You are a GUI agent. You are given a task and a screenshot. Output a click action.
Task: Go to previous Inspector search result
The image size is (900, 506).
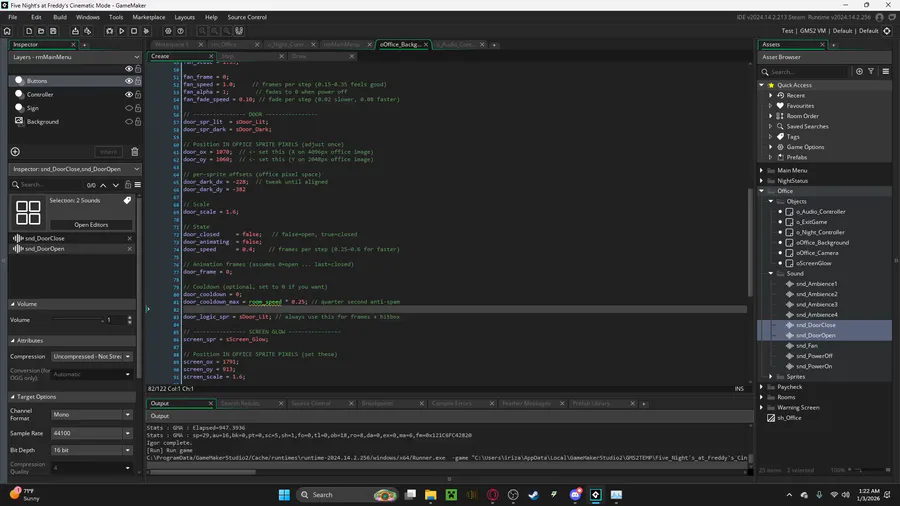click(x=103, y=185)
